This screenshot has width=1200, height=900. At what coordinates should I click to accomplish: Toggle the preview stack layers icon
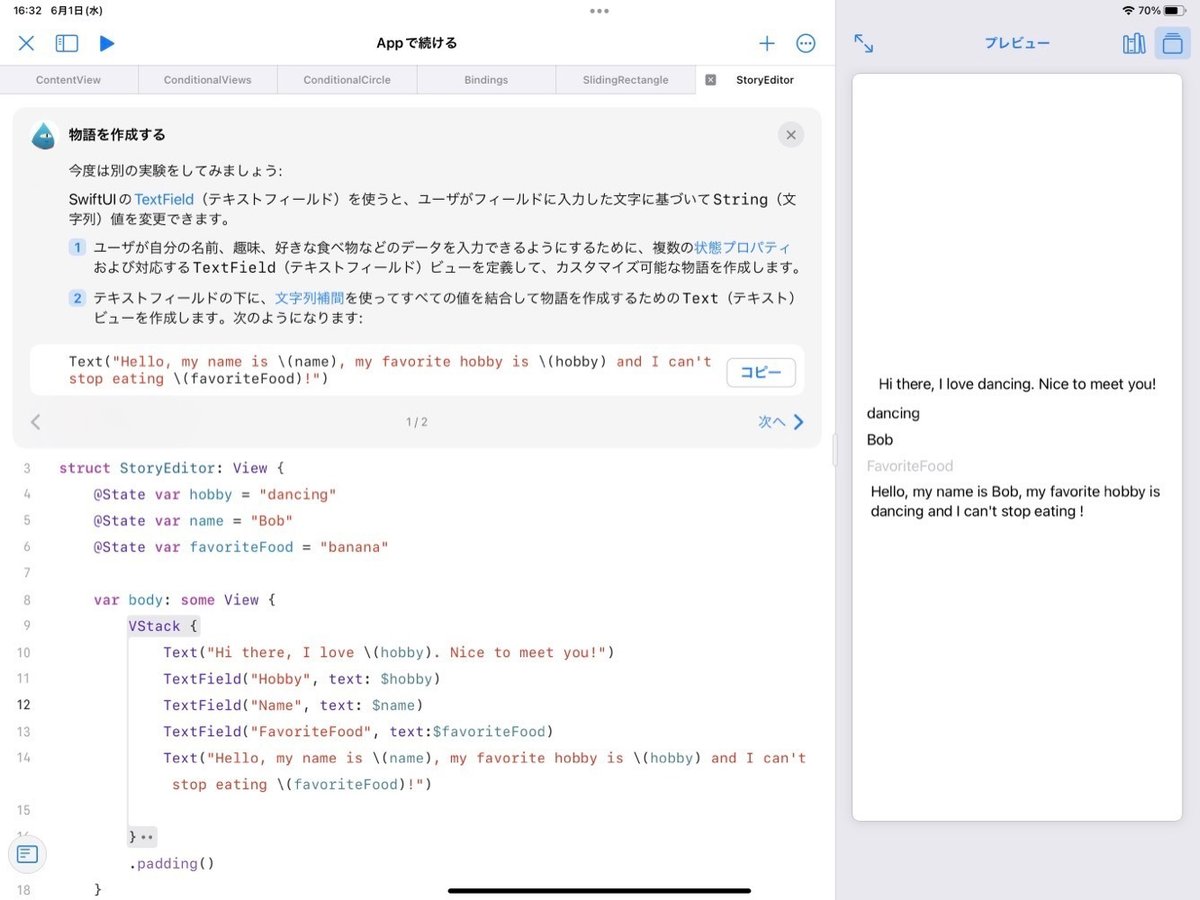[x=1172, y=43]
